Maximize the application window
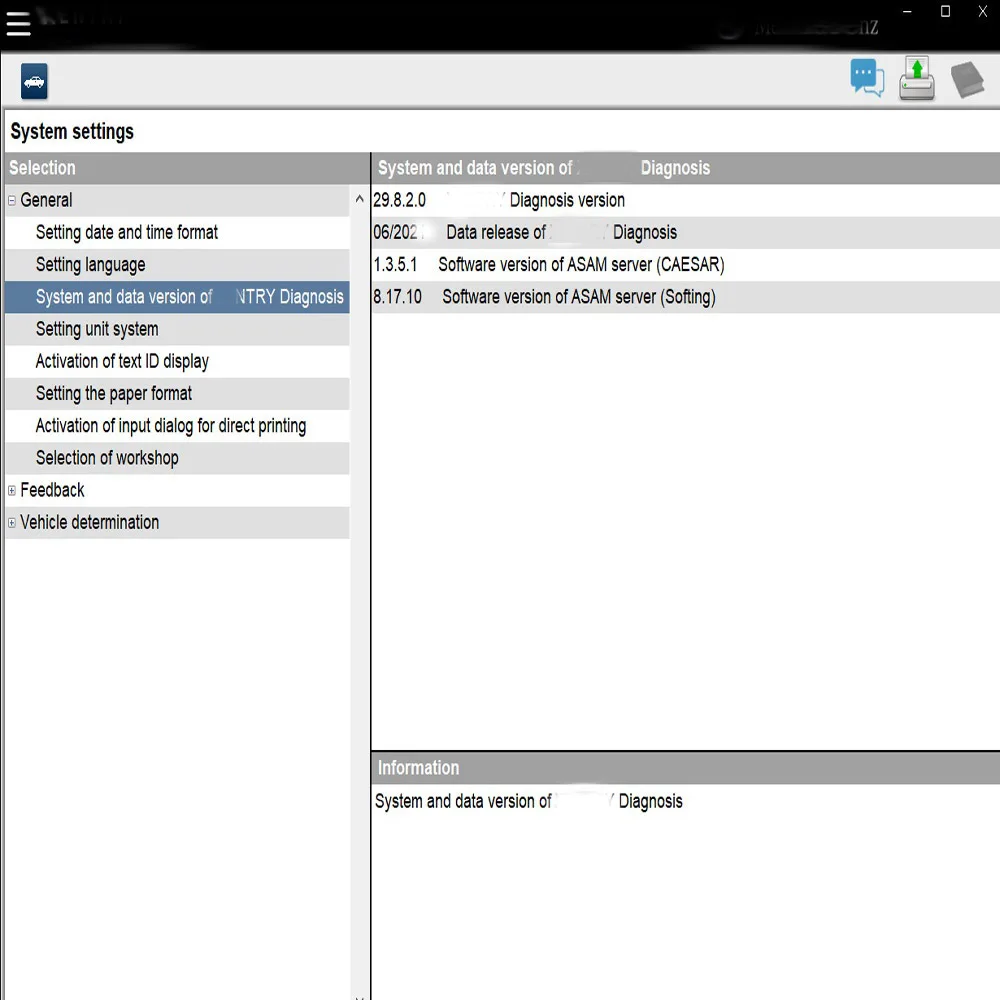 (945, 11)
